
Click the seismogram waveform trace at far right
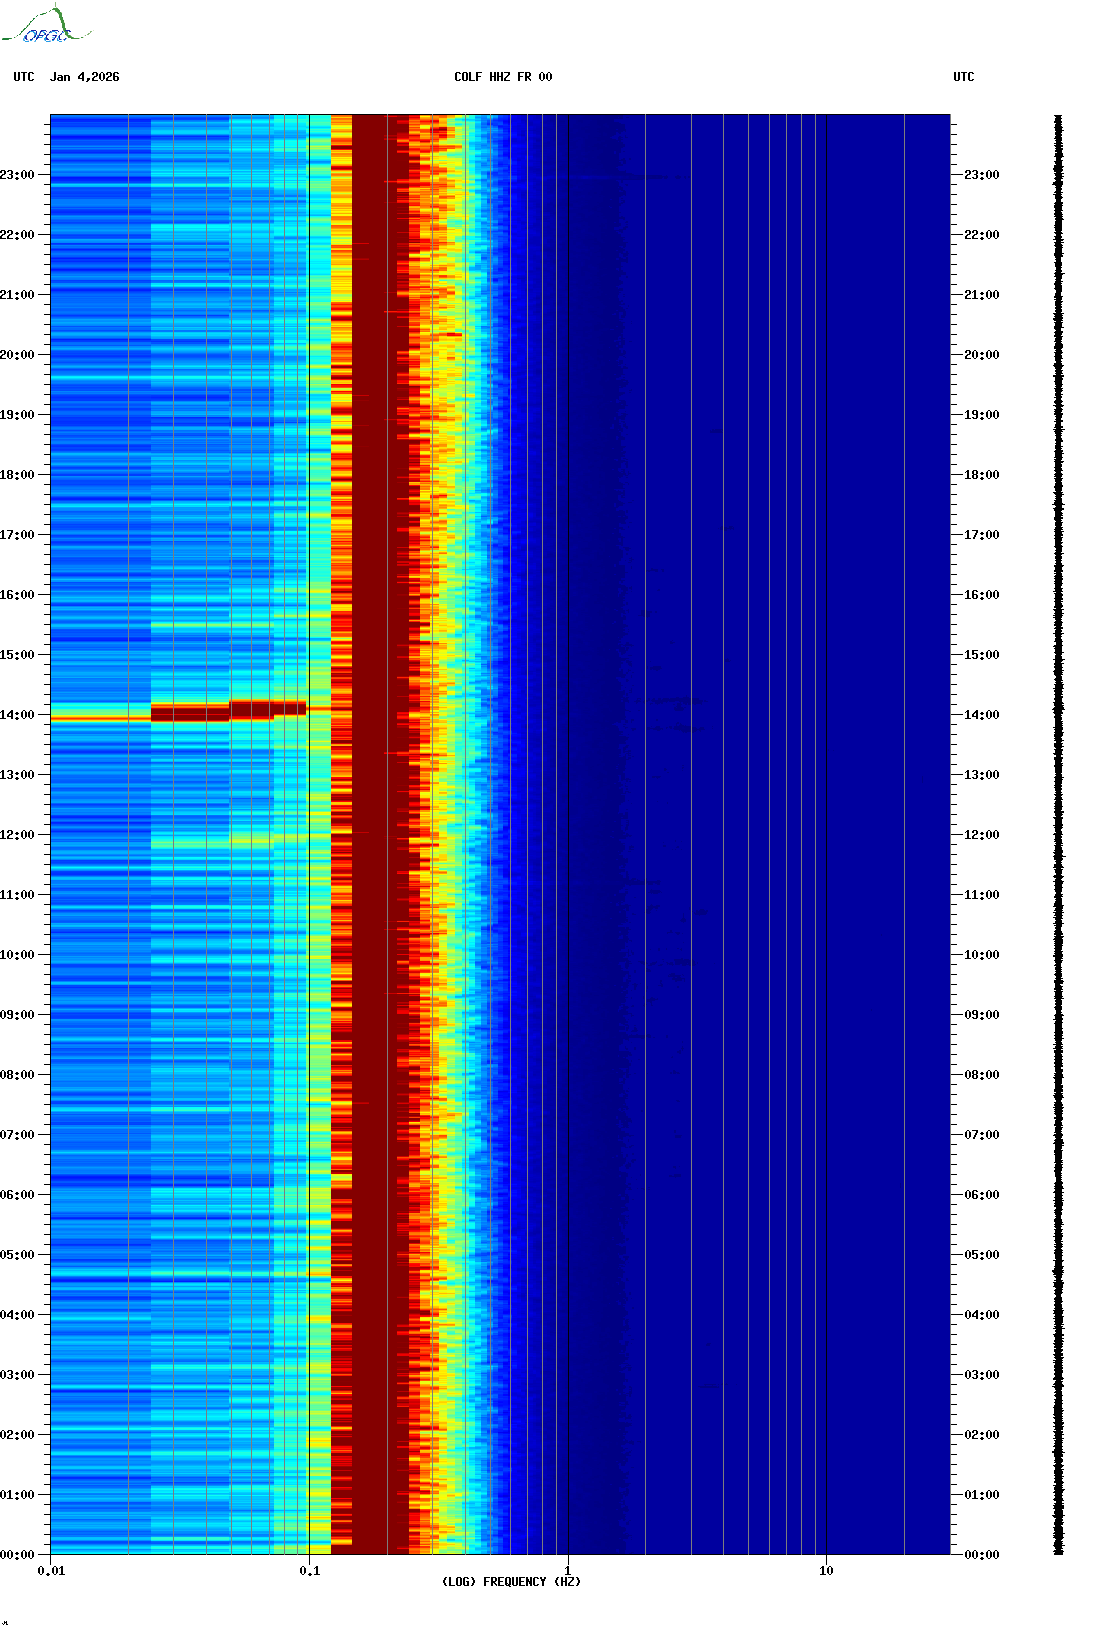pyautogui.click(x=1058, y=835)
